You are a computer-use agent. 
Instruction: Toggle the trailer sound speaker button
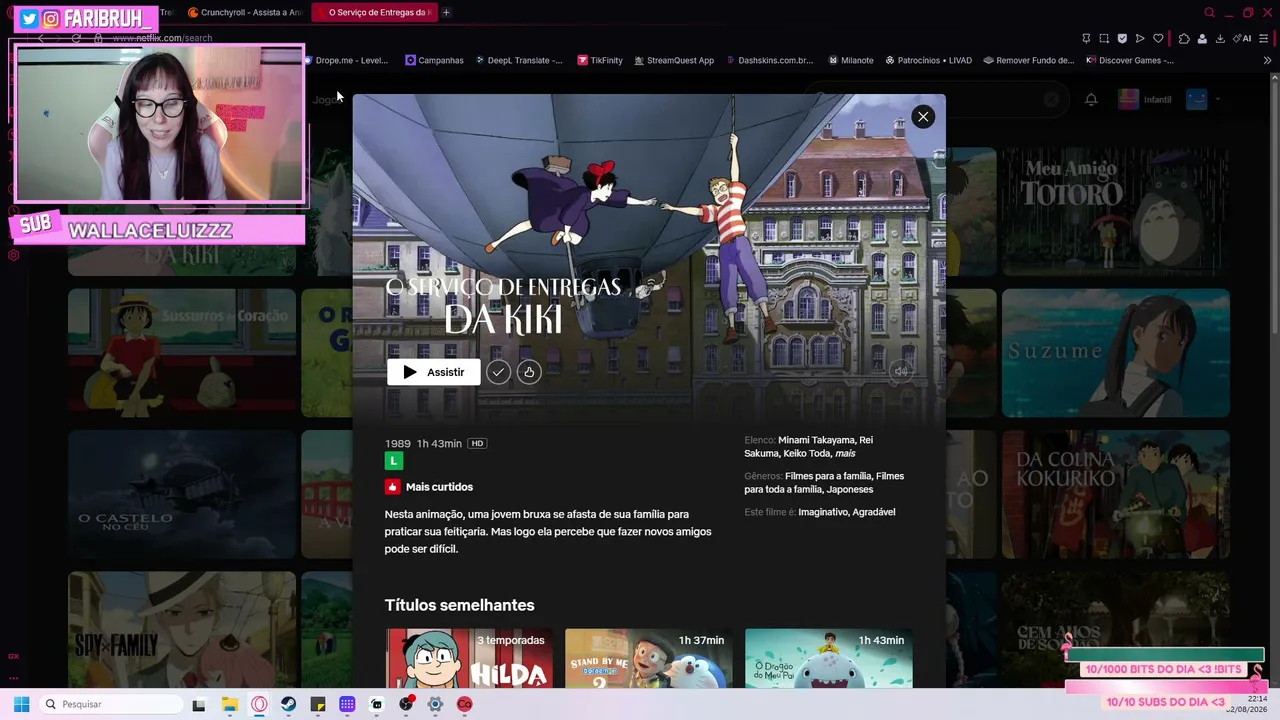(x=901, y=371)
